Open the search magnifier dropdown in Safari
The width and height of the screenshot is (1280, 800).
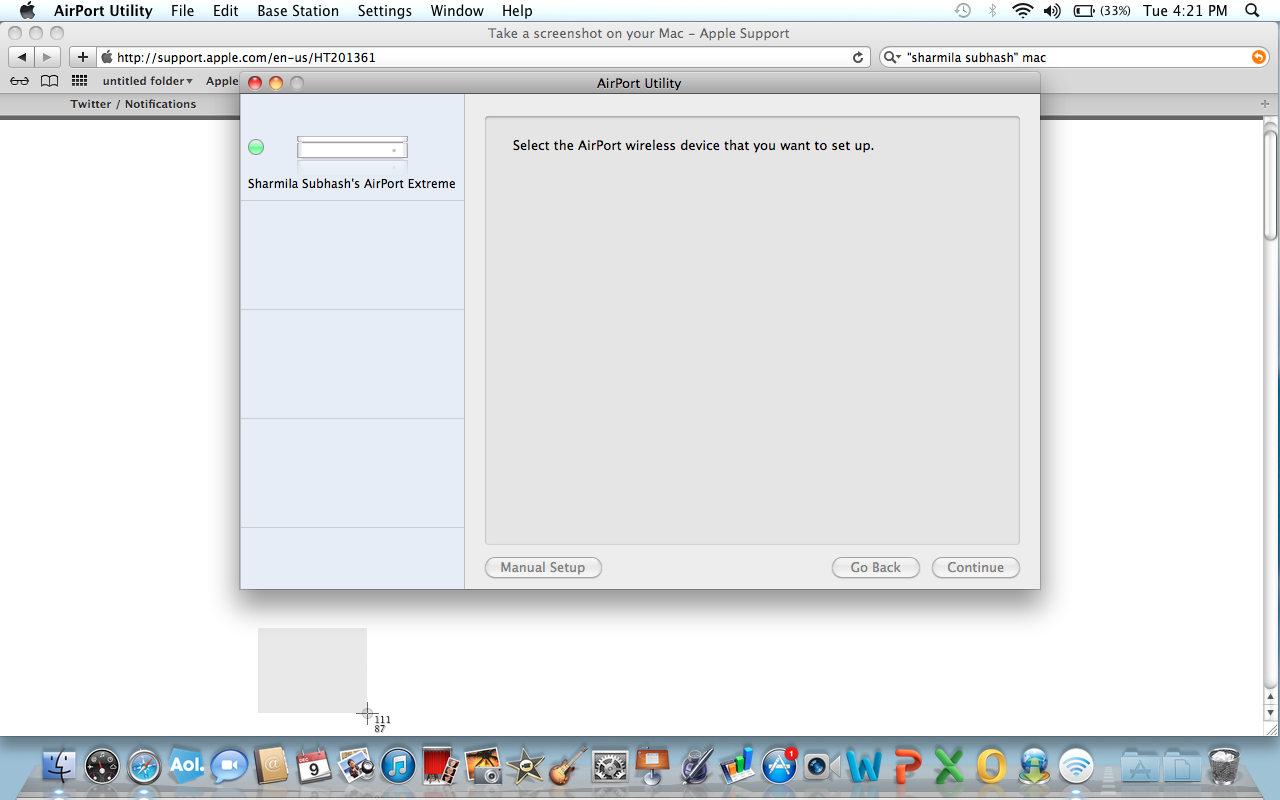(892, 57)
